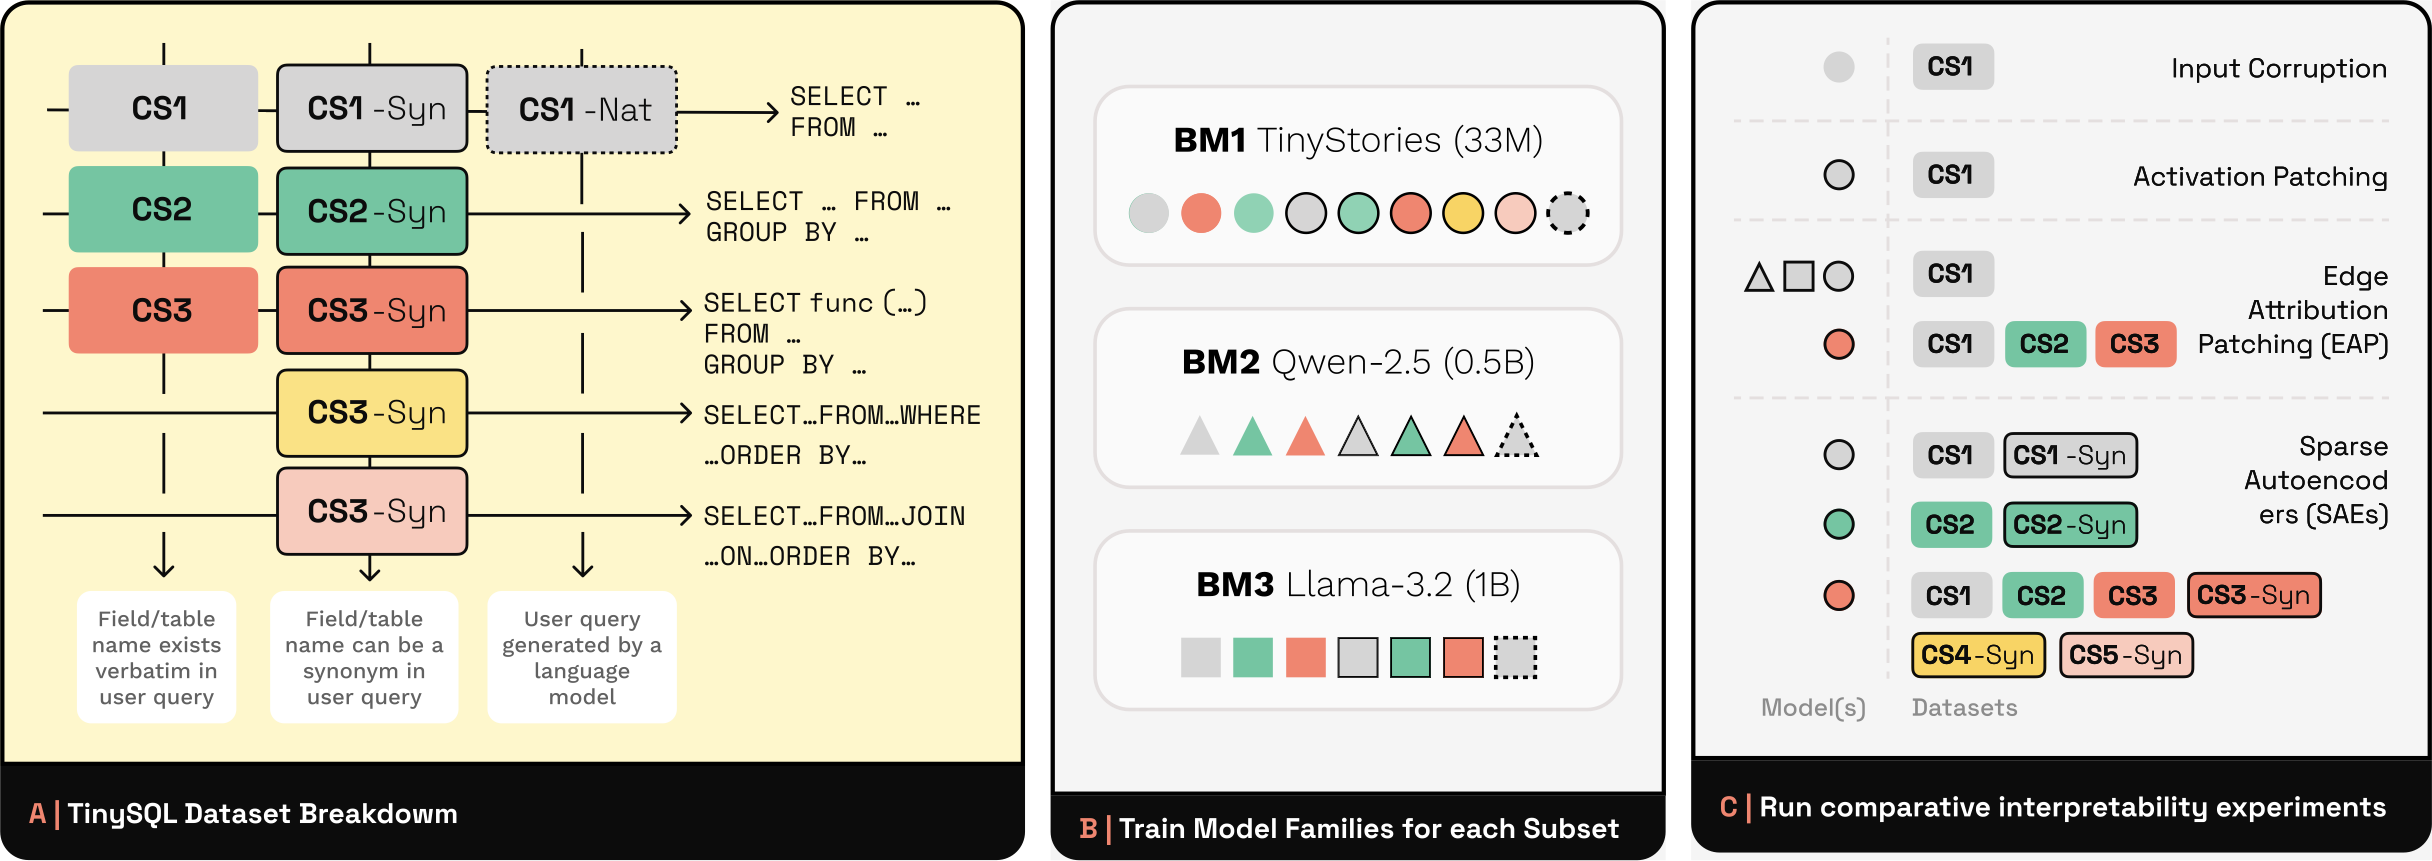The image size is (2432, 861).
Task: Select the yellow CS3-Syn box in panel A
Action: point(372,413)
